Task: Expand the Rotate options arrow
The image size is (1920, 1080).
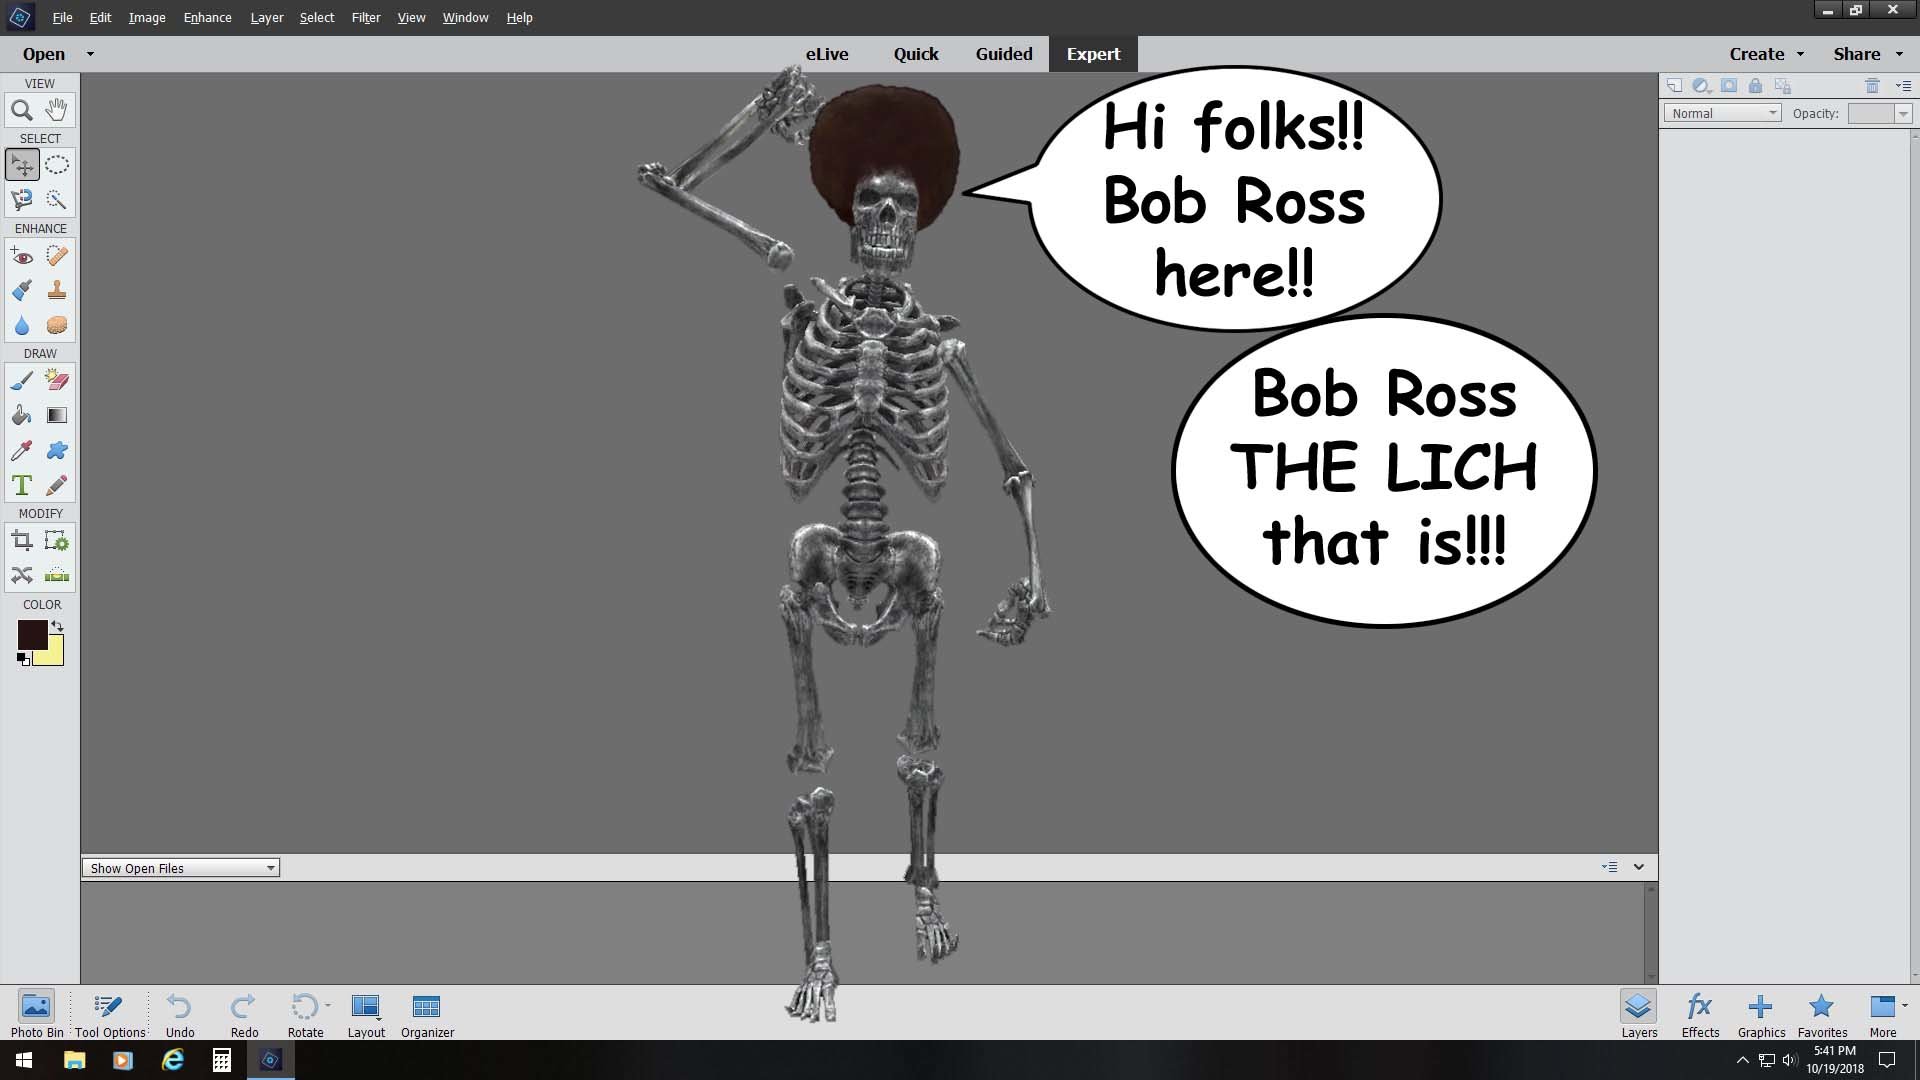Action: pyautogui.click(x=328, y=1006)
